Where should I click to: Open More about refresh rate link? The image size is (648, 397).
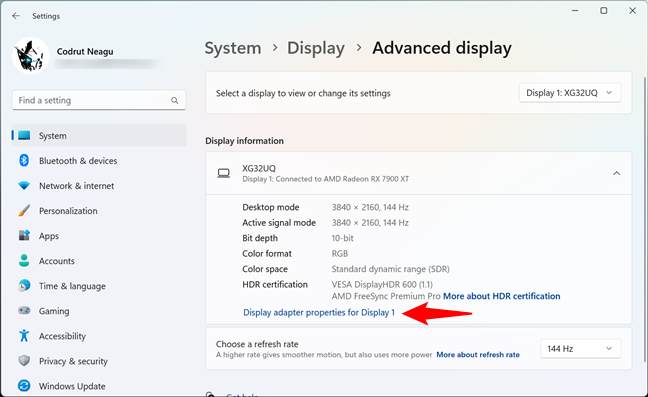[x=478, y=354]
